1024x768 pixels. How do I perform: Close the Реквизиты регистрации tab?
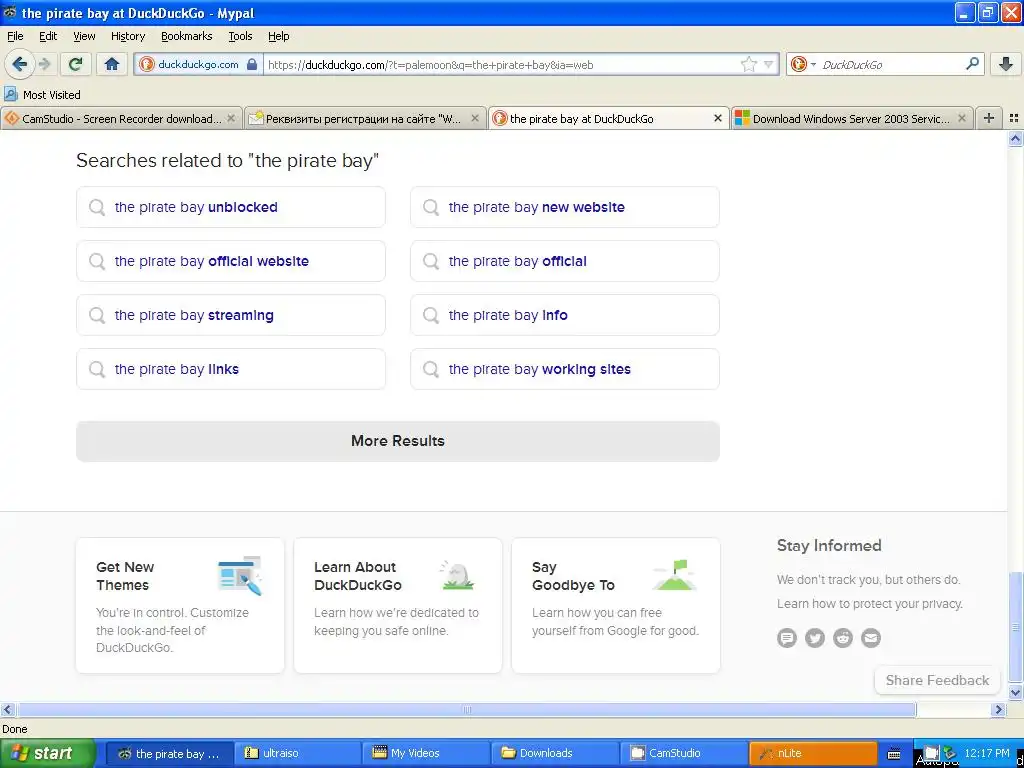point(475,118)
